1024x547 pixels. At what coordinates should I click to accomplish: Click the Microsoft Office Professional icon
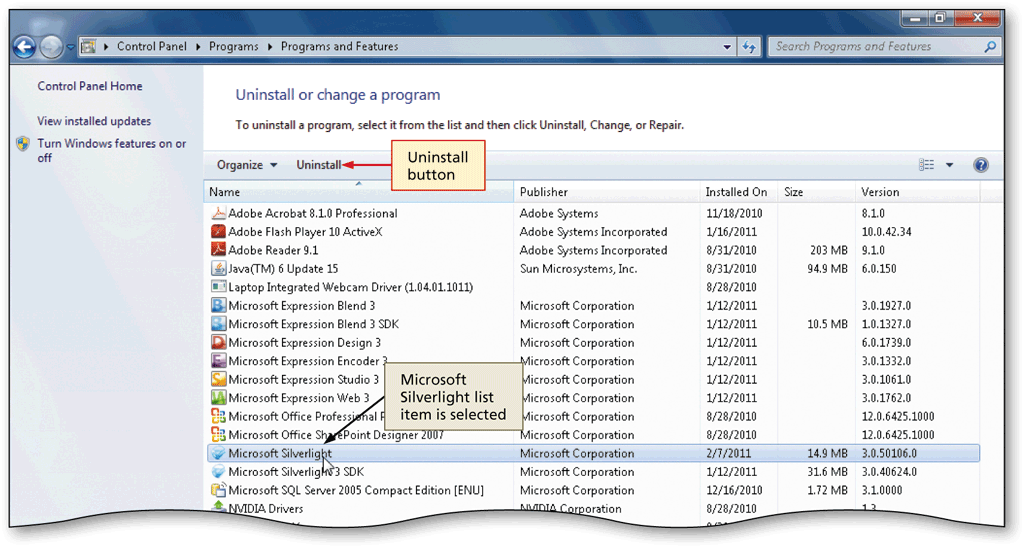point(218,416)
